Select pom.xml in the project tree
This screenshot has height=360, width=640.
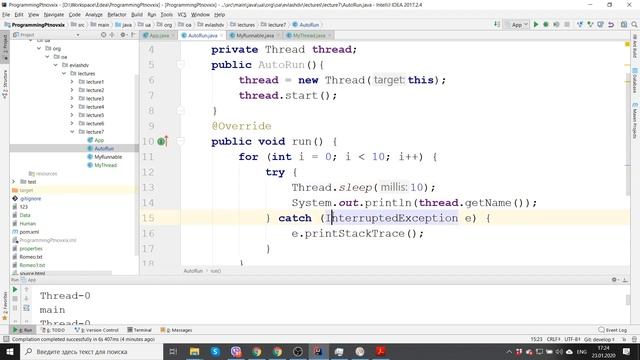coord(29,232)
